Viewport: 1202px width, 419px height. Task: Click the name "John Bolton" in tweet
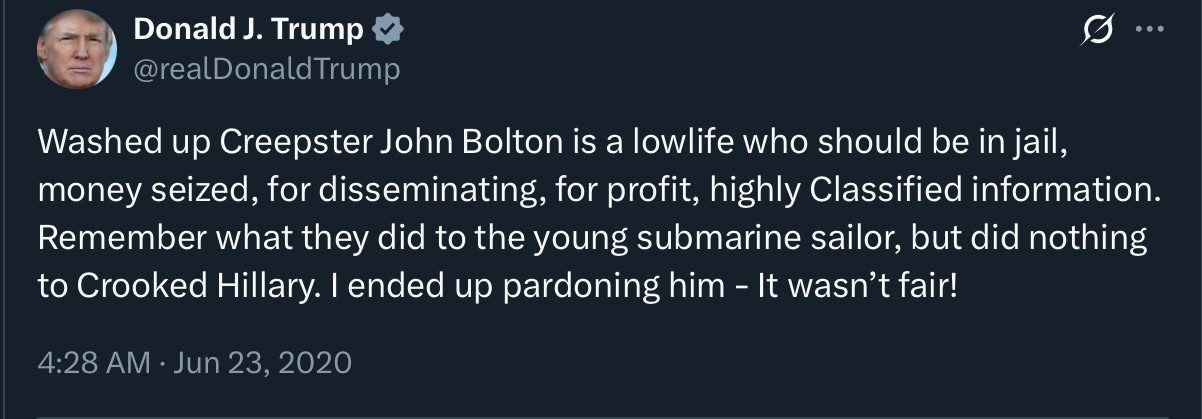[x=466, y=144]
